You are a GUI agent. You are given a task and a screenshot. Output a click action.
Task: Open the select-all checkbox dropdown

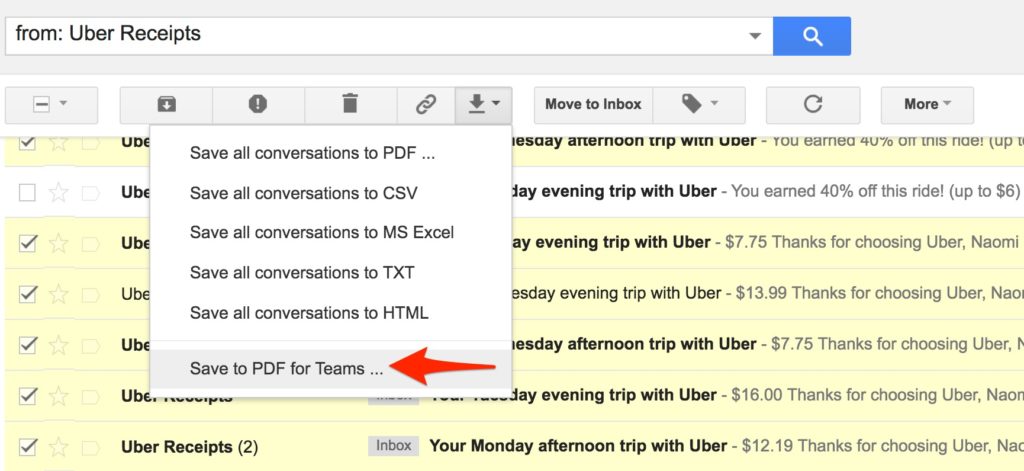[51, 105]
